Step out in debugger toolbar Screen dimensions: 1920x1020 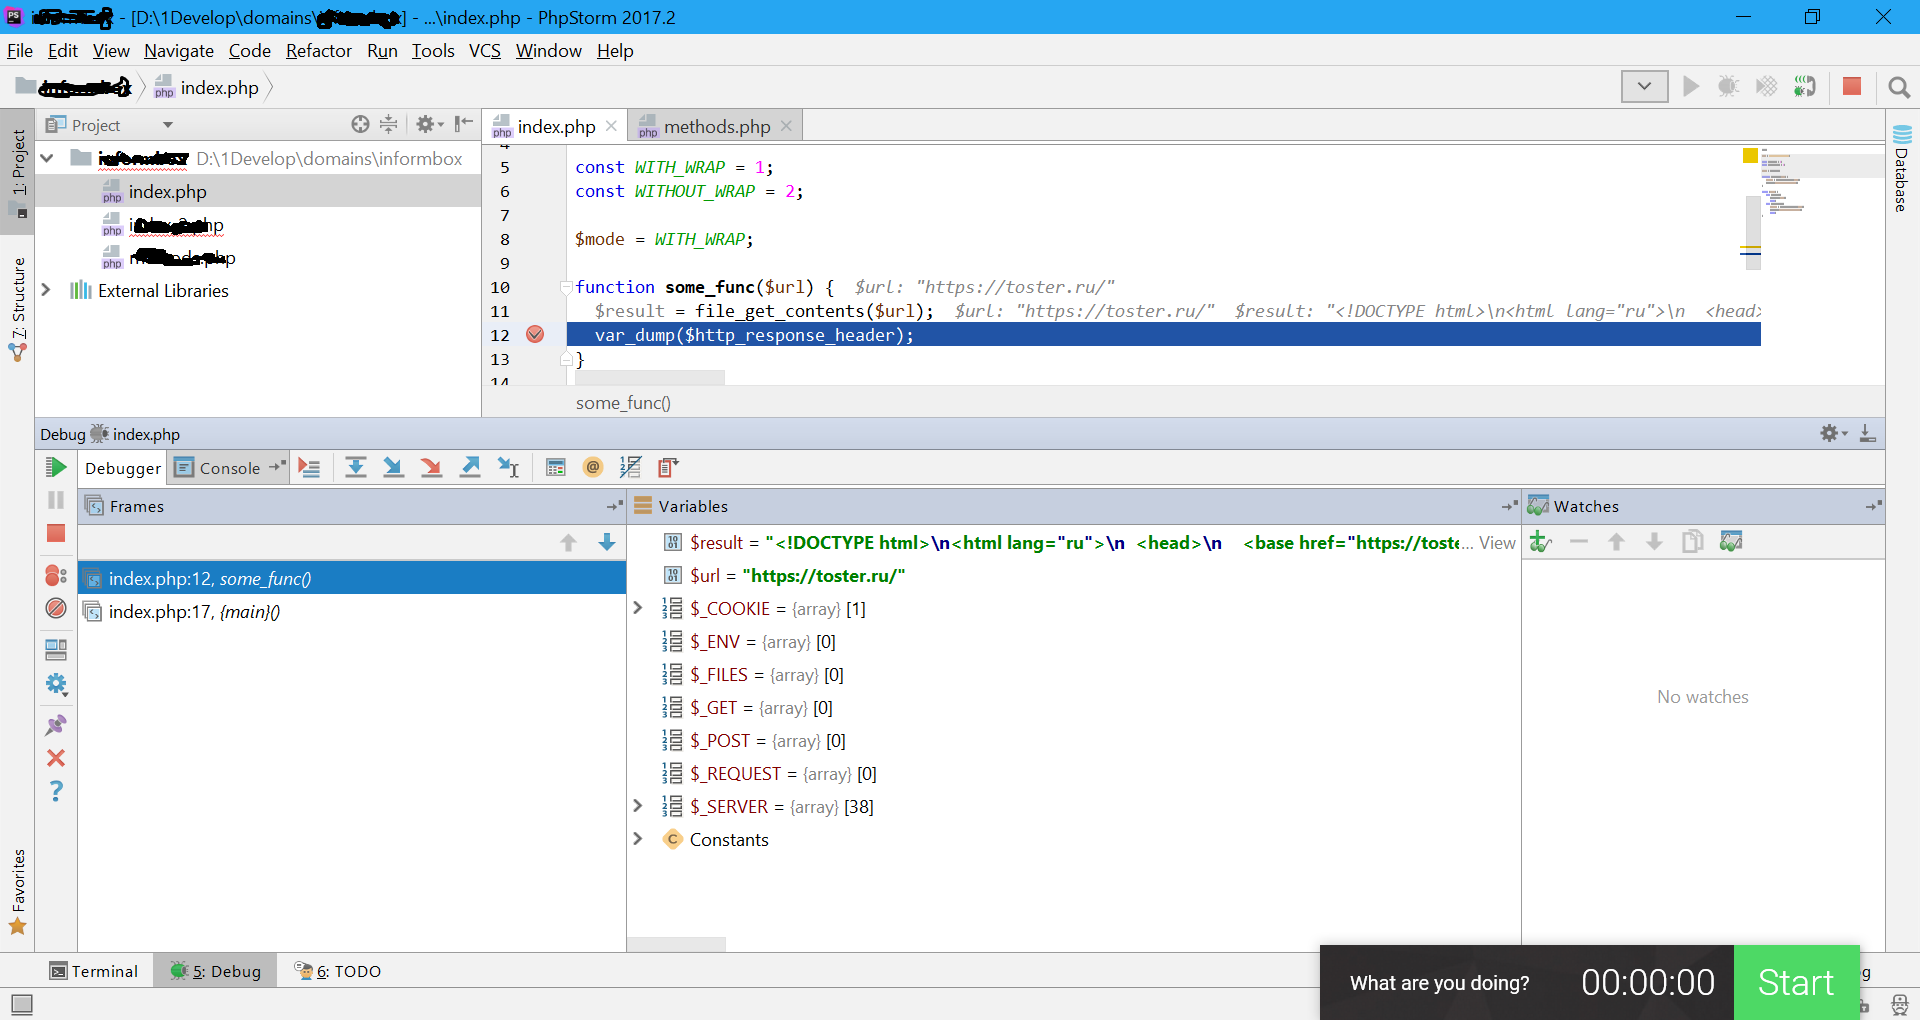click(470, 467)
